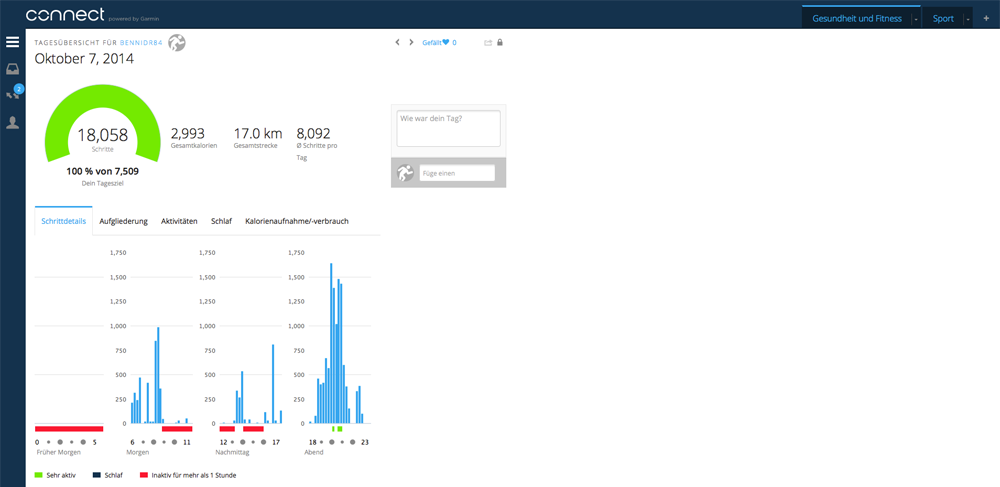Click the share icon beside the lock
Screen dimensions: 1000x487
488,43
